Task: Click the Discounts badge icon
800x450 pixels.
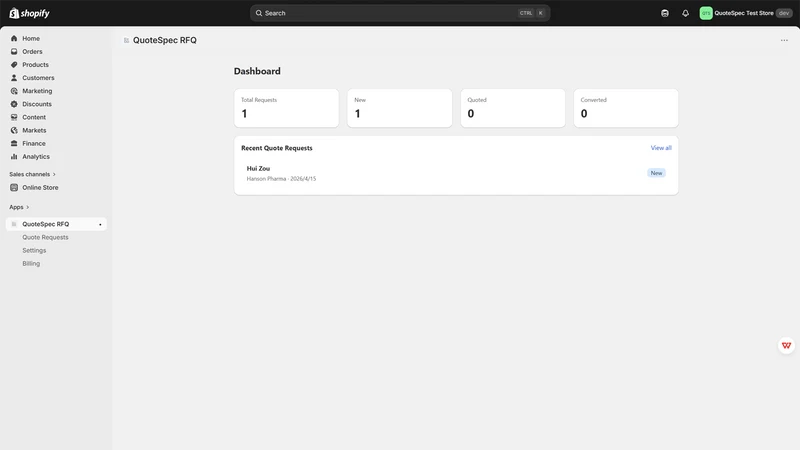Action: click(x=14, y=104)
